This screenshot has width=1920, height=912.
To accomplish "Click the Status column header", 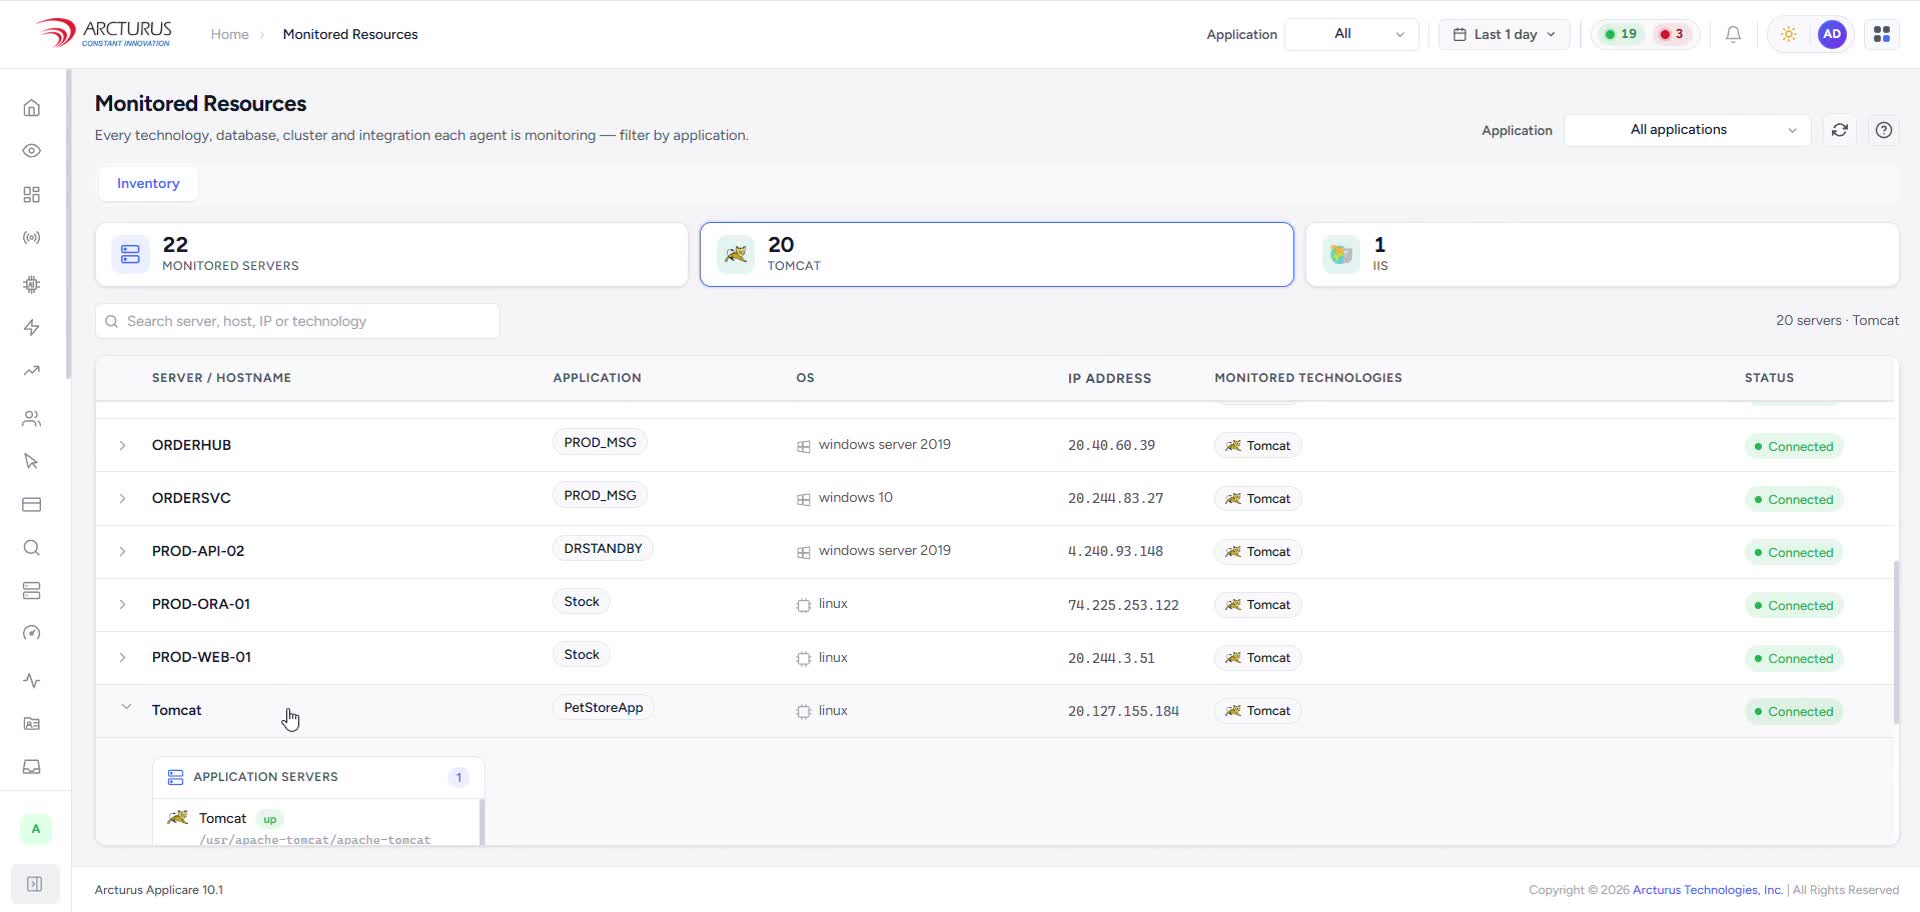I will pos(1769,378).
